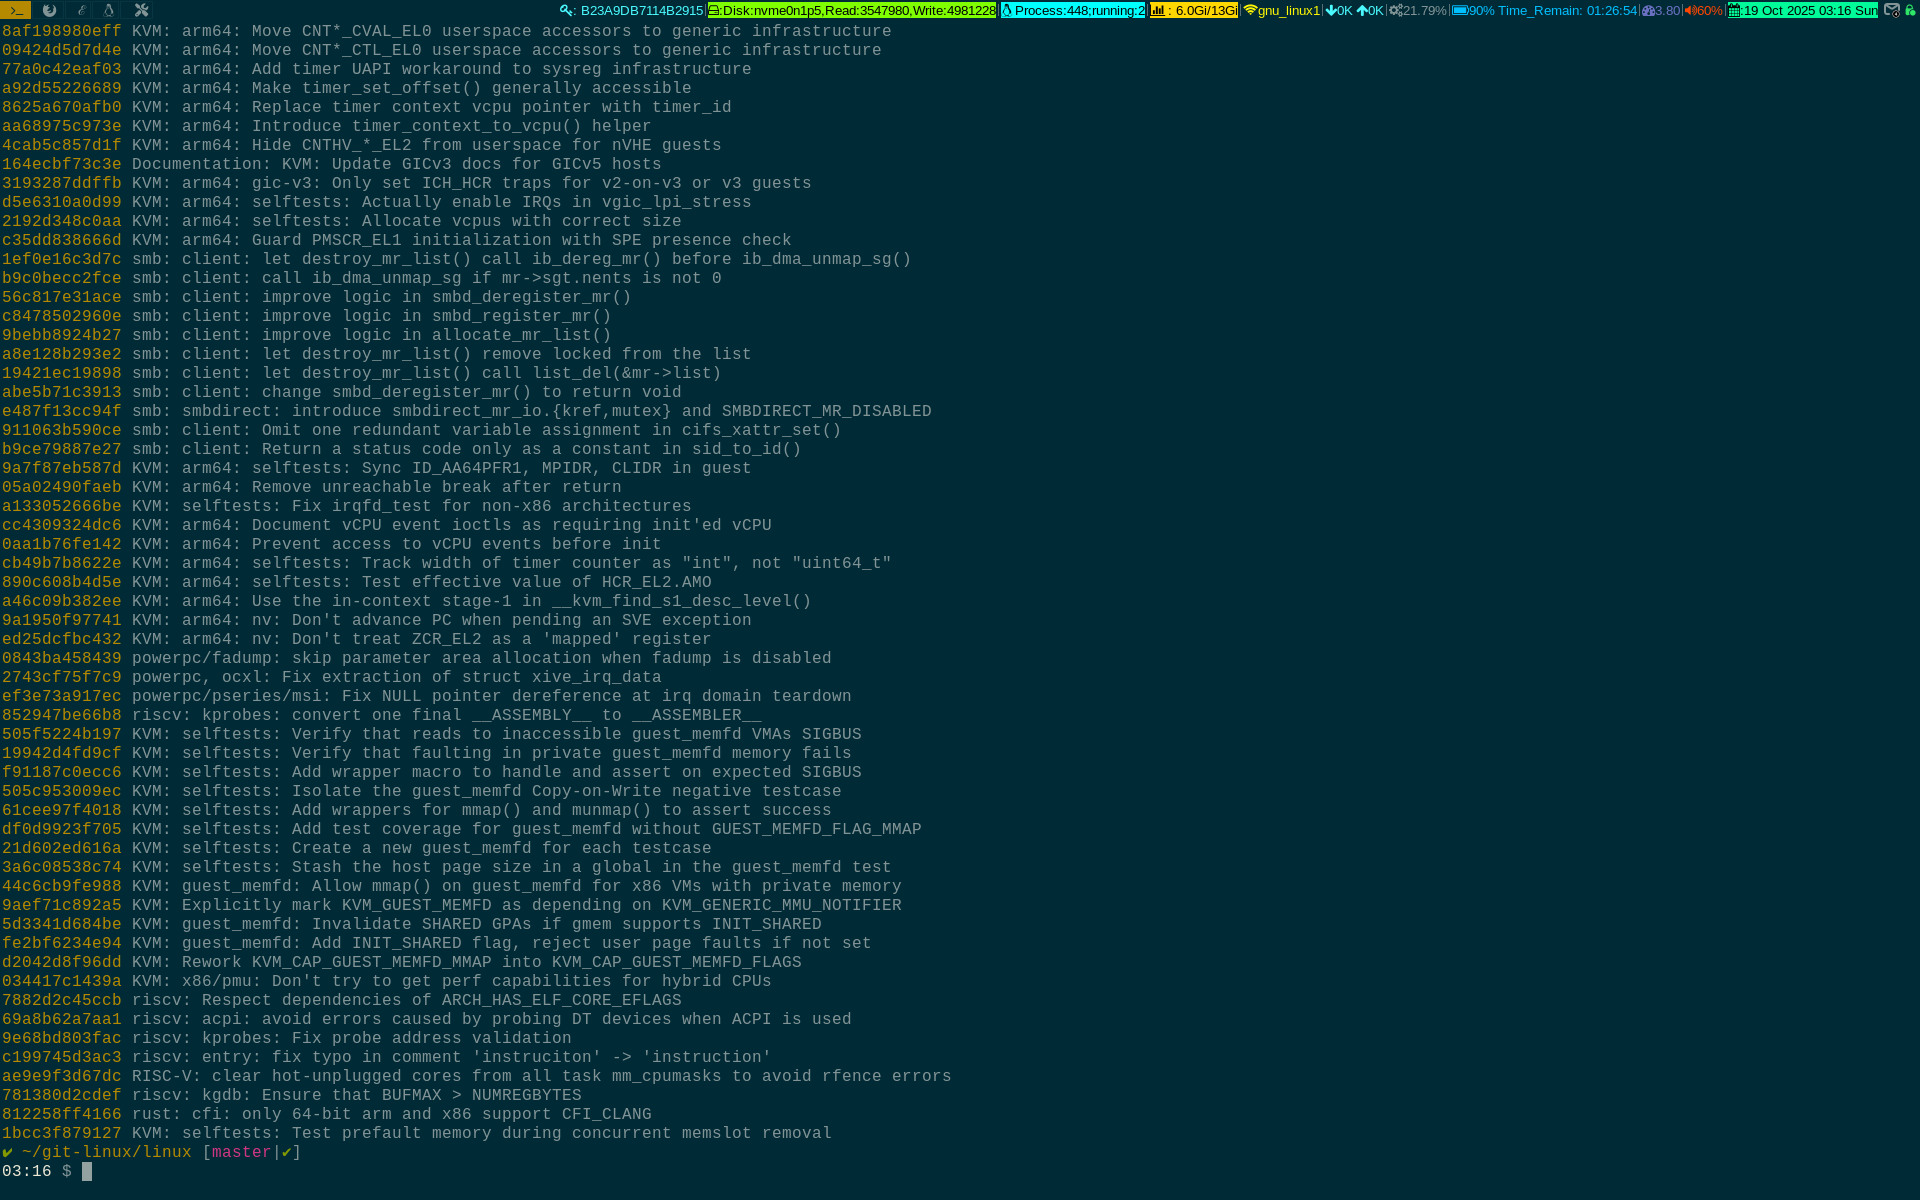Click at the shell prompt cursor
This screenshot has width=1920, height=1200.
(x=87, y=1171)
